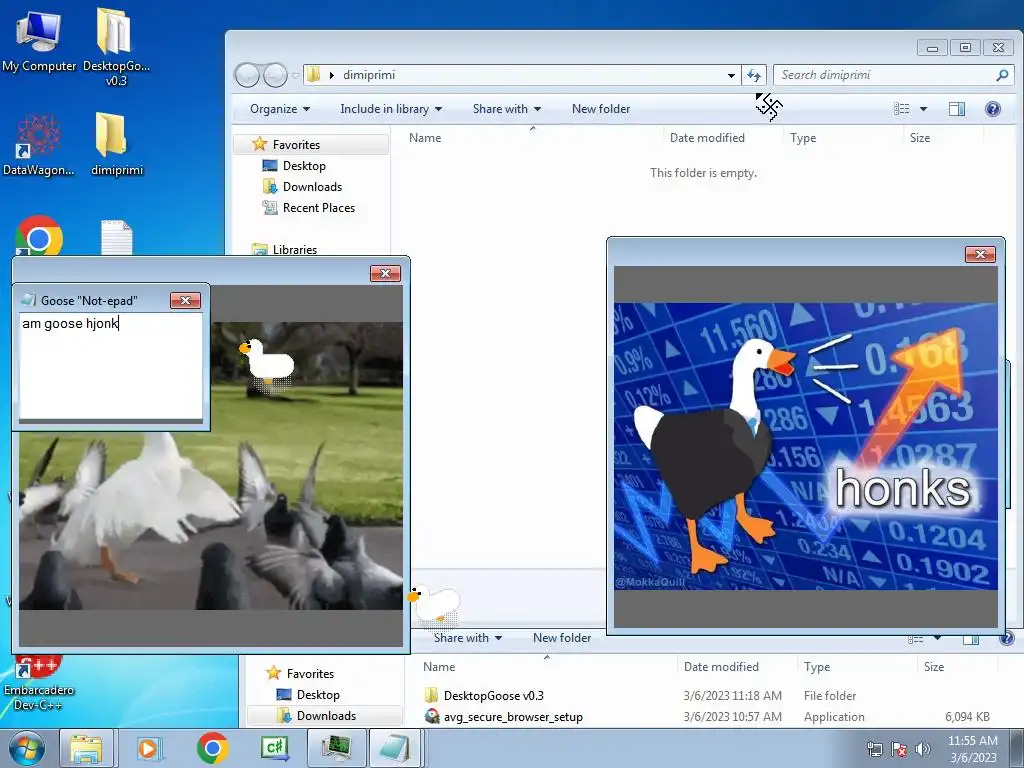Sort by the Name column in the dimiprimi window

click(425, 138)
